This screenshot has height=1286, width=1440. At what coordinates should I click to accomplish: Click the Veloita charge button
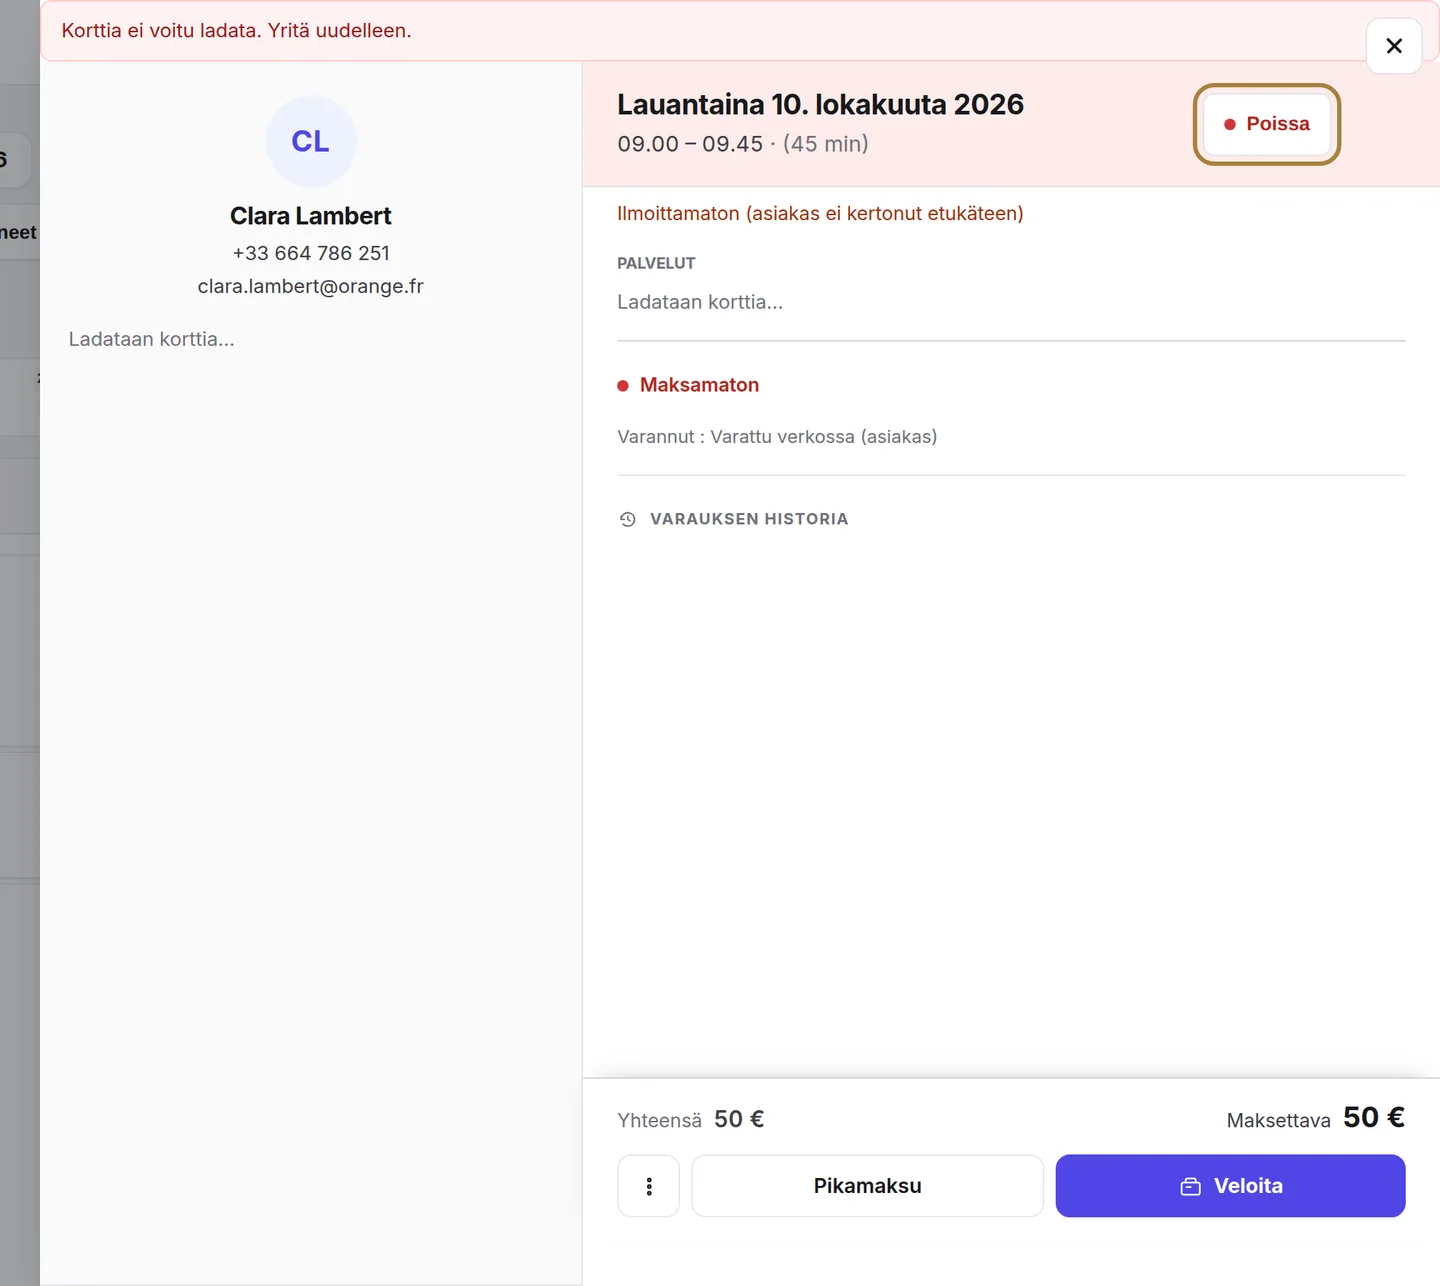pyautogui.click(x=1231, y=1186)
